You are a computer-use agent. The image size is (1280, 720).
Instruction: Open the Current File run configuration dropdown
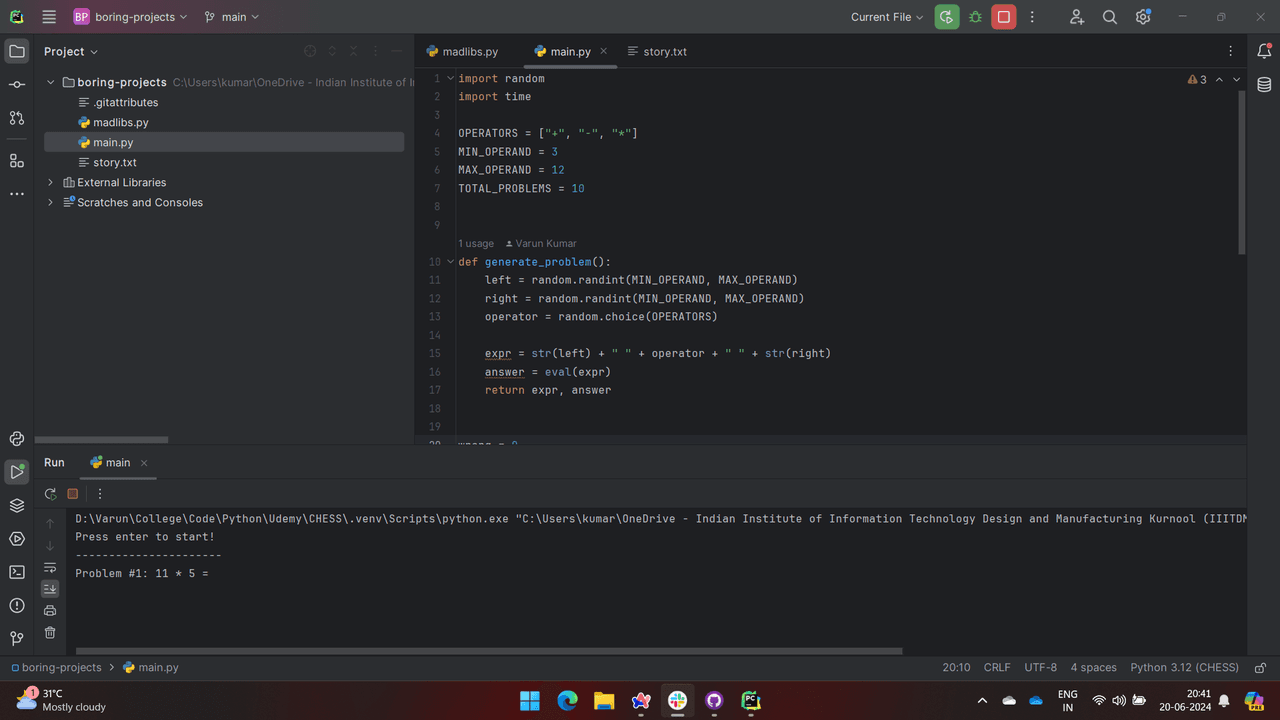point(887,17)
